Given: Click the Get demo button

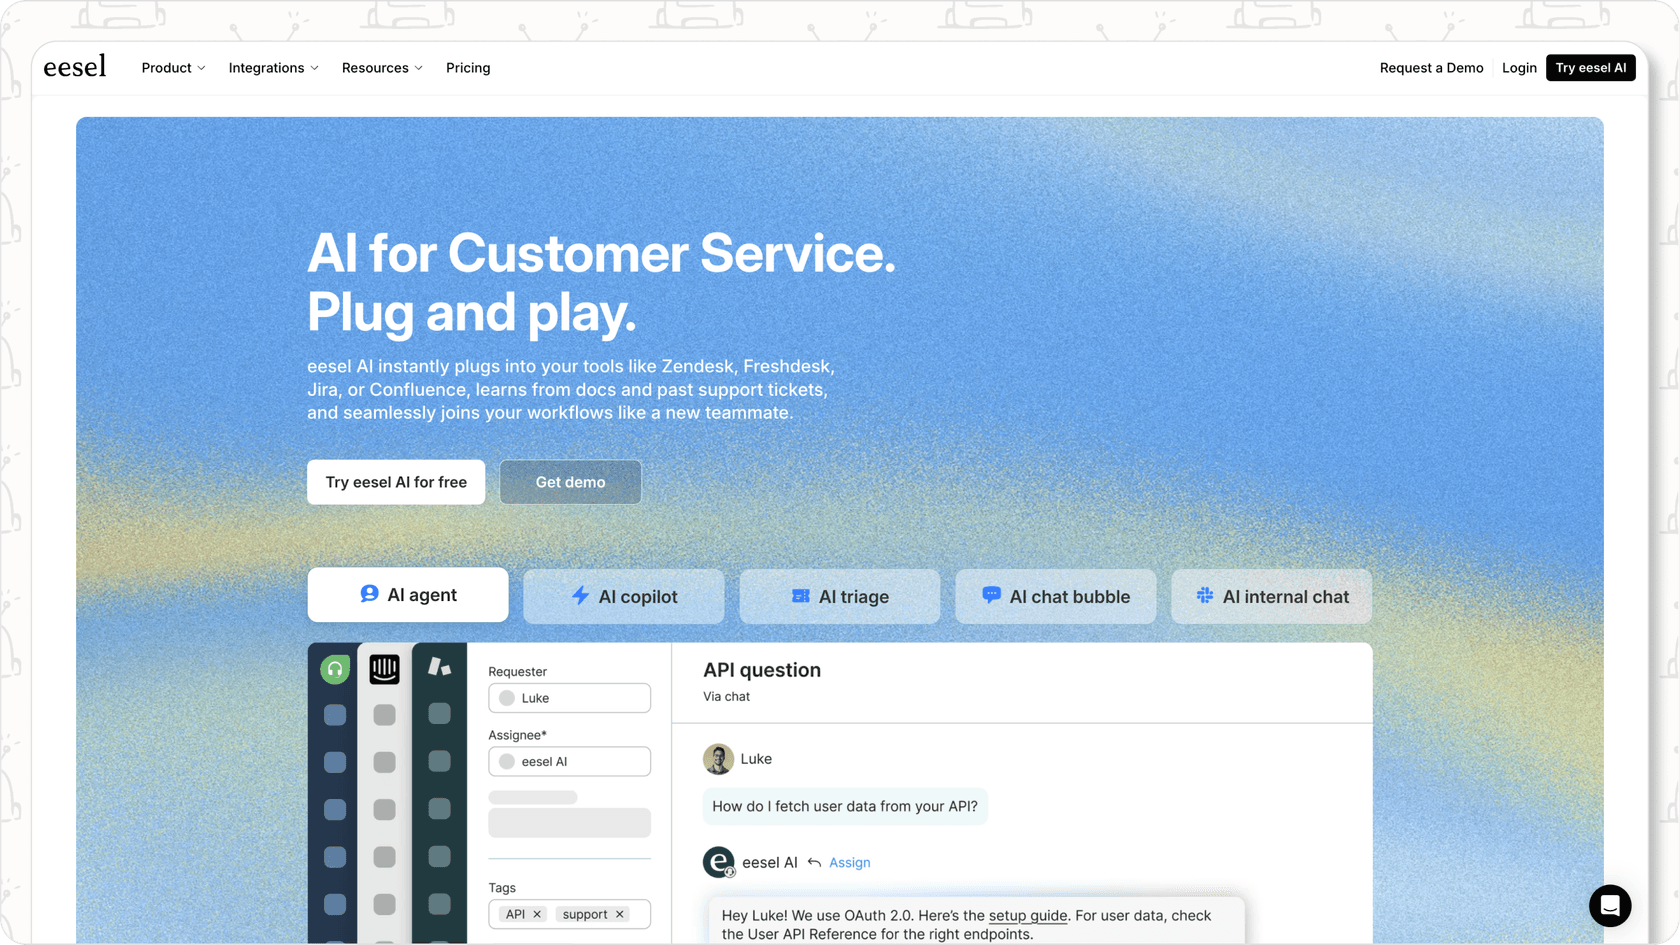Looking at the screenshot, I should pyautogui.click(x=570, y=482).
